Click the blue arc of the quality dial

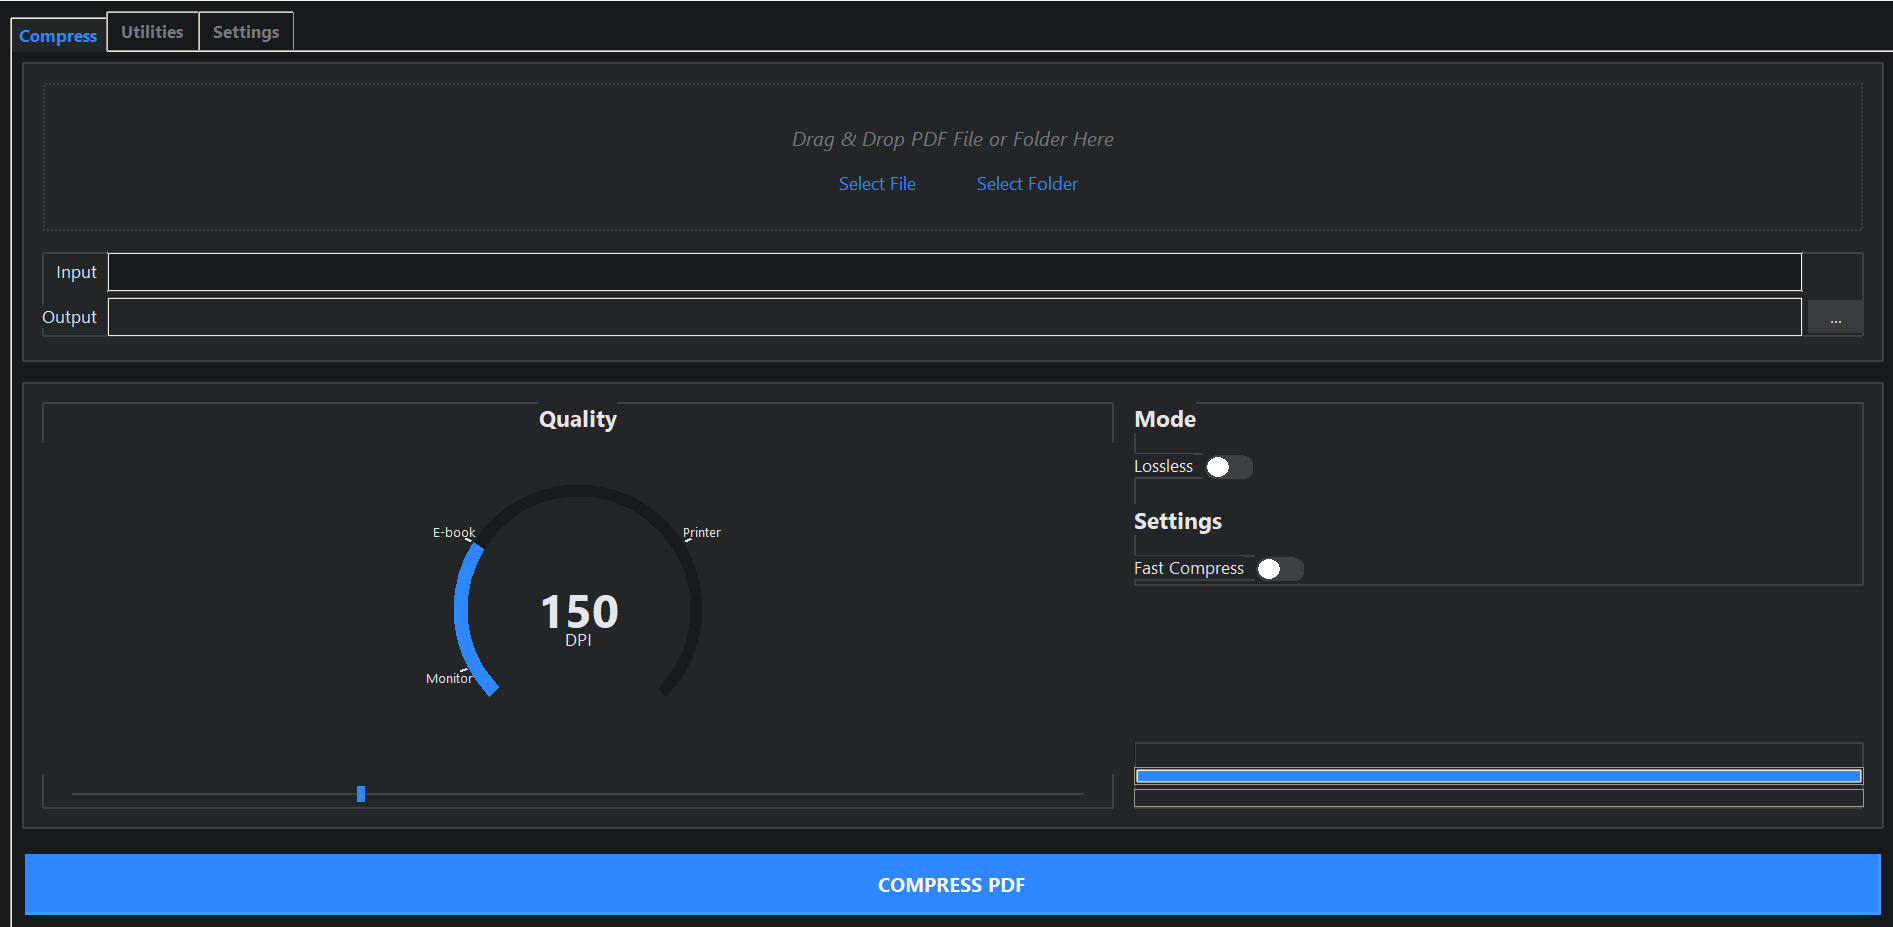click(463, 610)
